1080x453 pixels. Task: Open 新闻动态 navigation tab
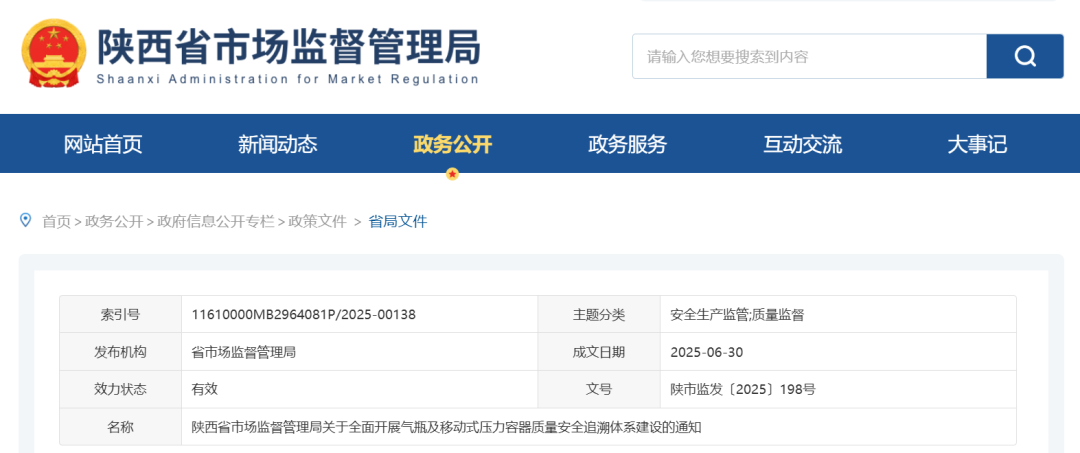(278, 144)
